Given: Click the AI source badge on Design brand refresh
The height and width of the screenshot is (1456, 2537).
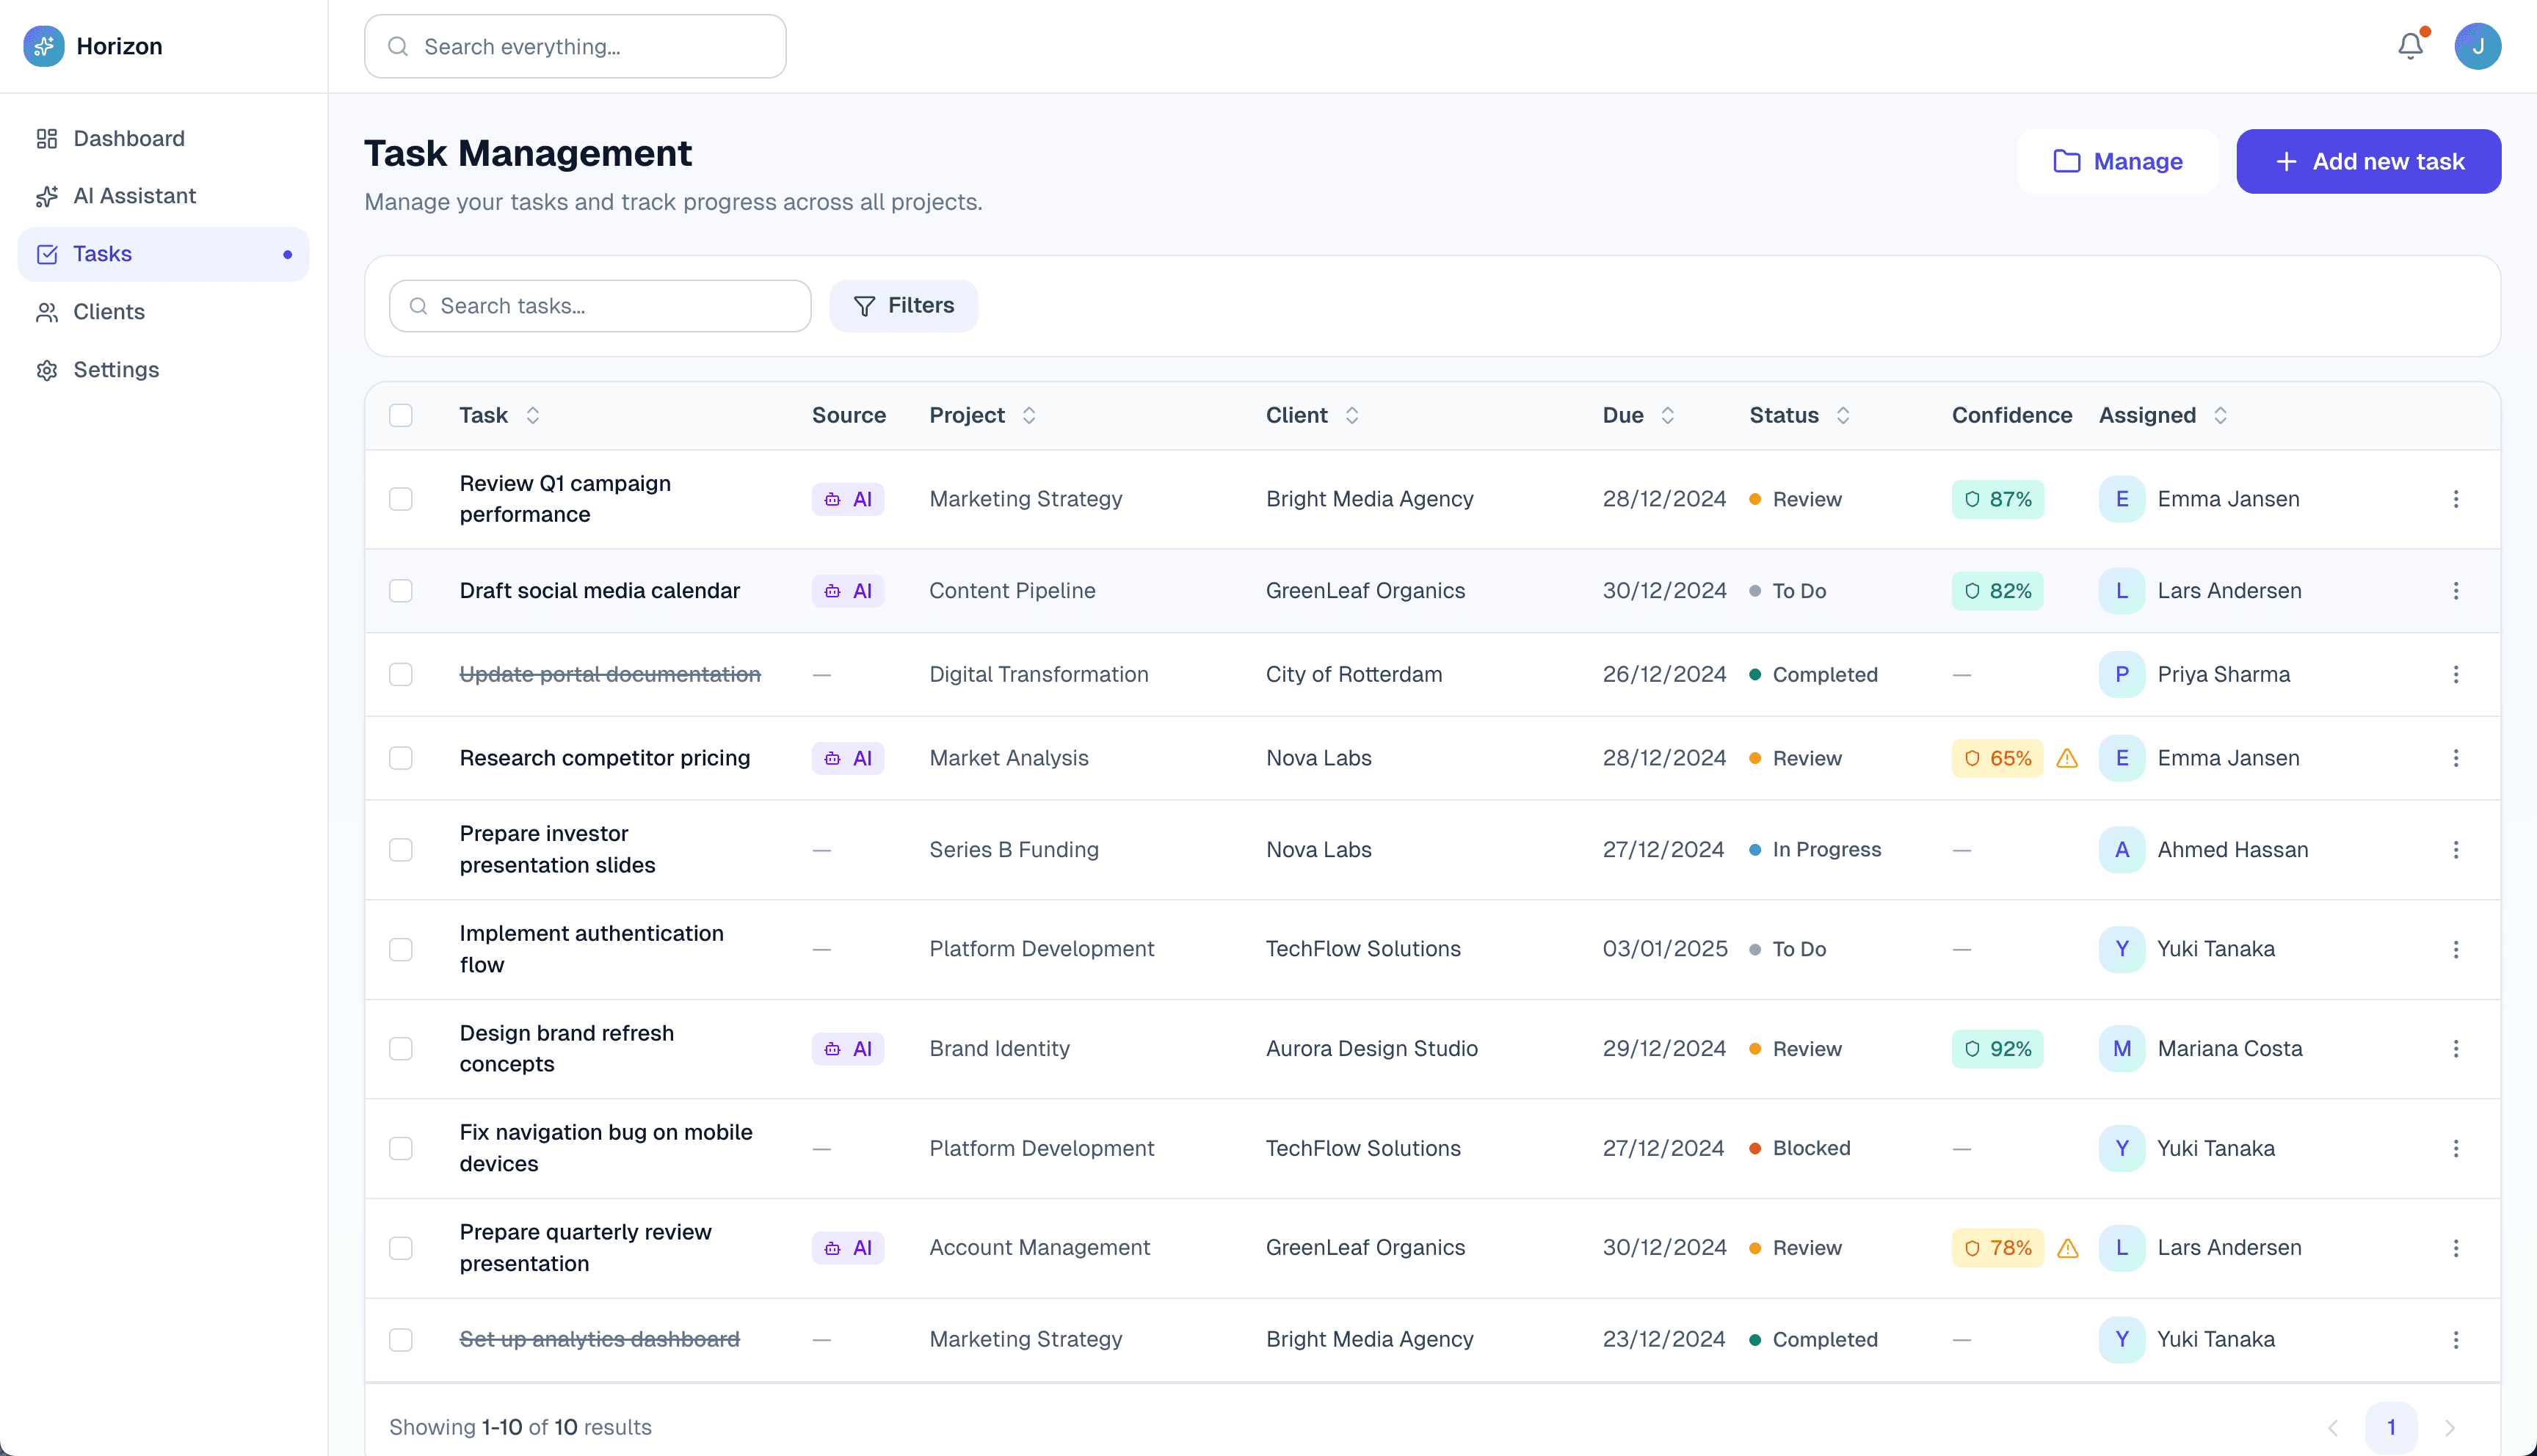Looking at the screenshot, I should coord(847,1049).
